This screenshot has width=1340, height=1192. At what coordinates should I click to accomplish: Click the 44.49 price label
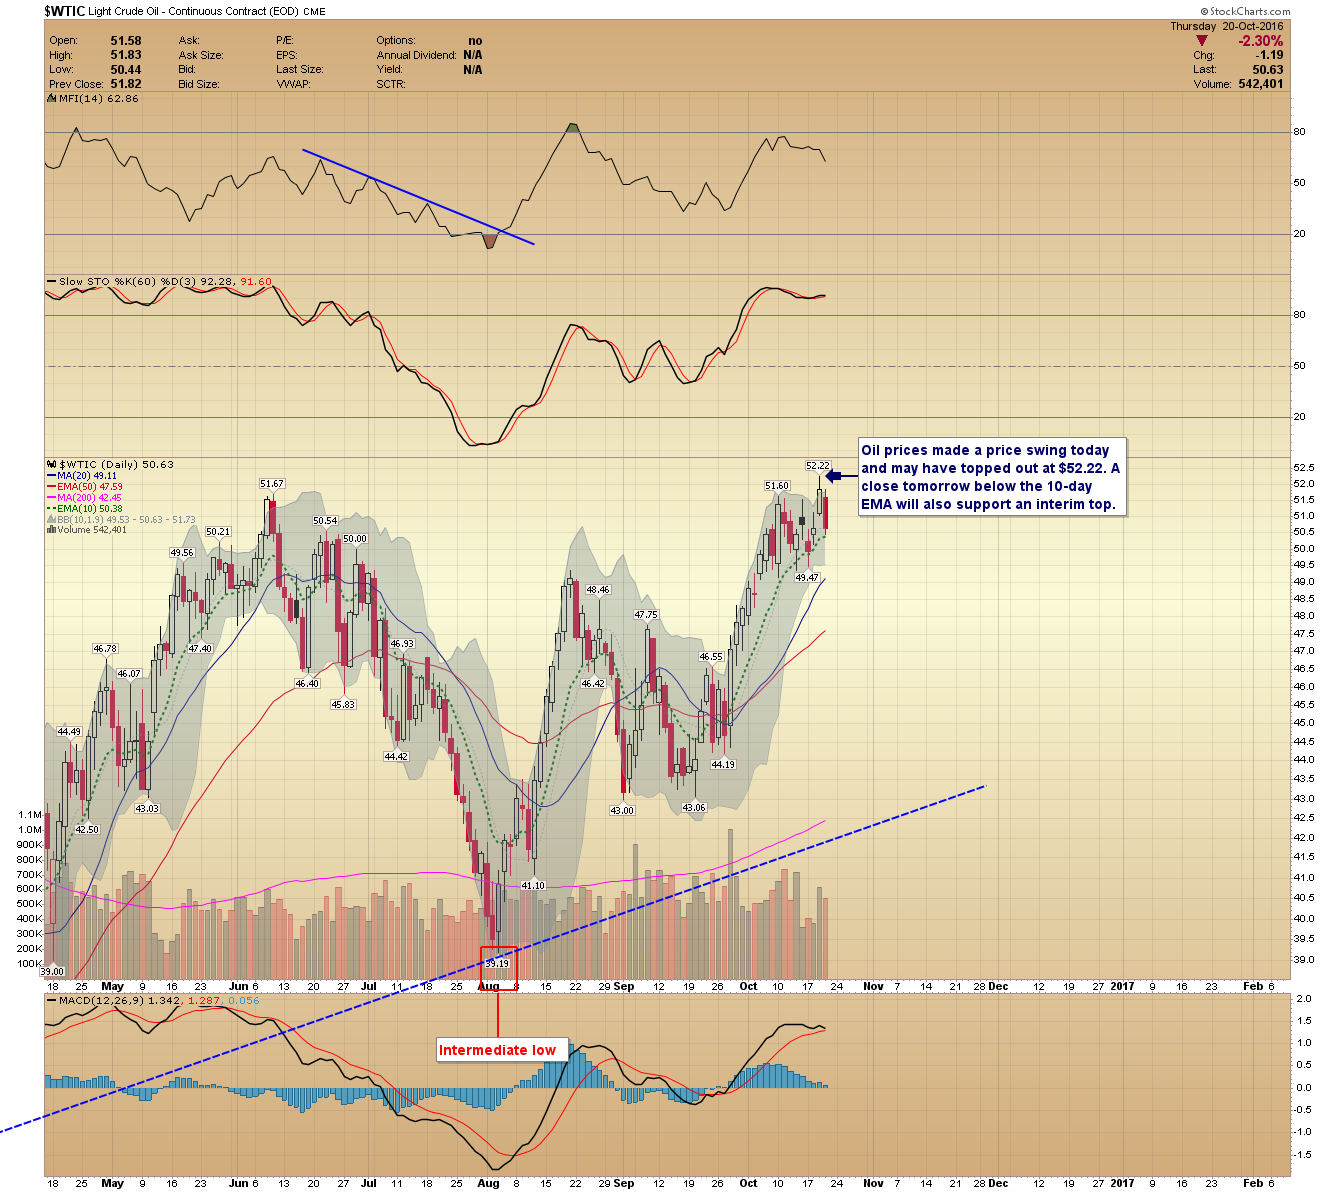[x=69, y=732]
